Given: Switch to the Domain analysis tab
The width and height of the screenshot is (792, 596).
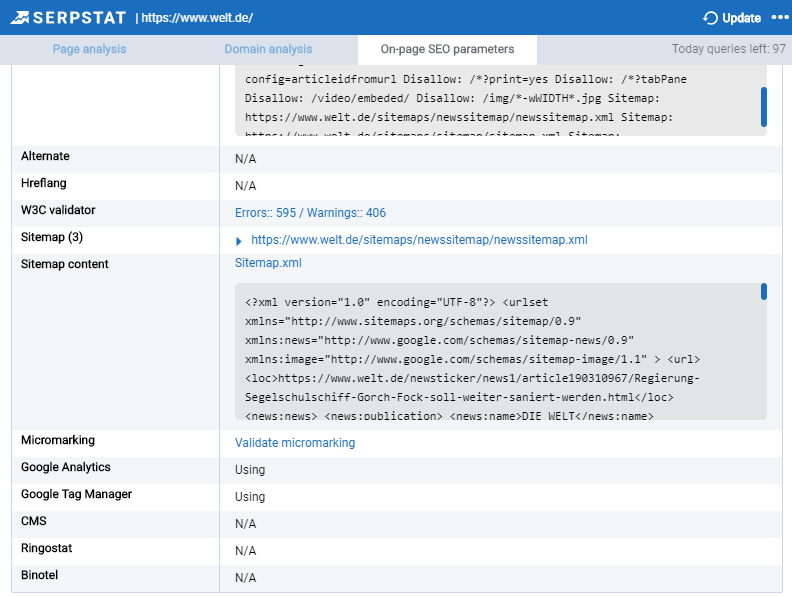Looking at the screenshot, I should click(x=268, y=49).
